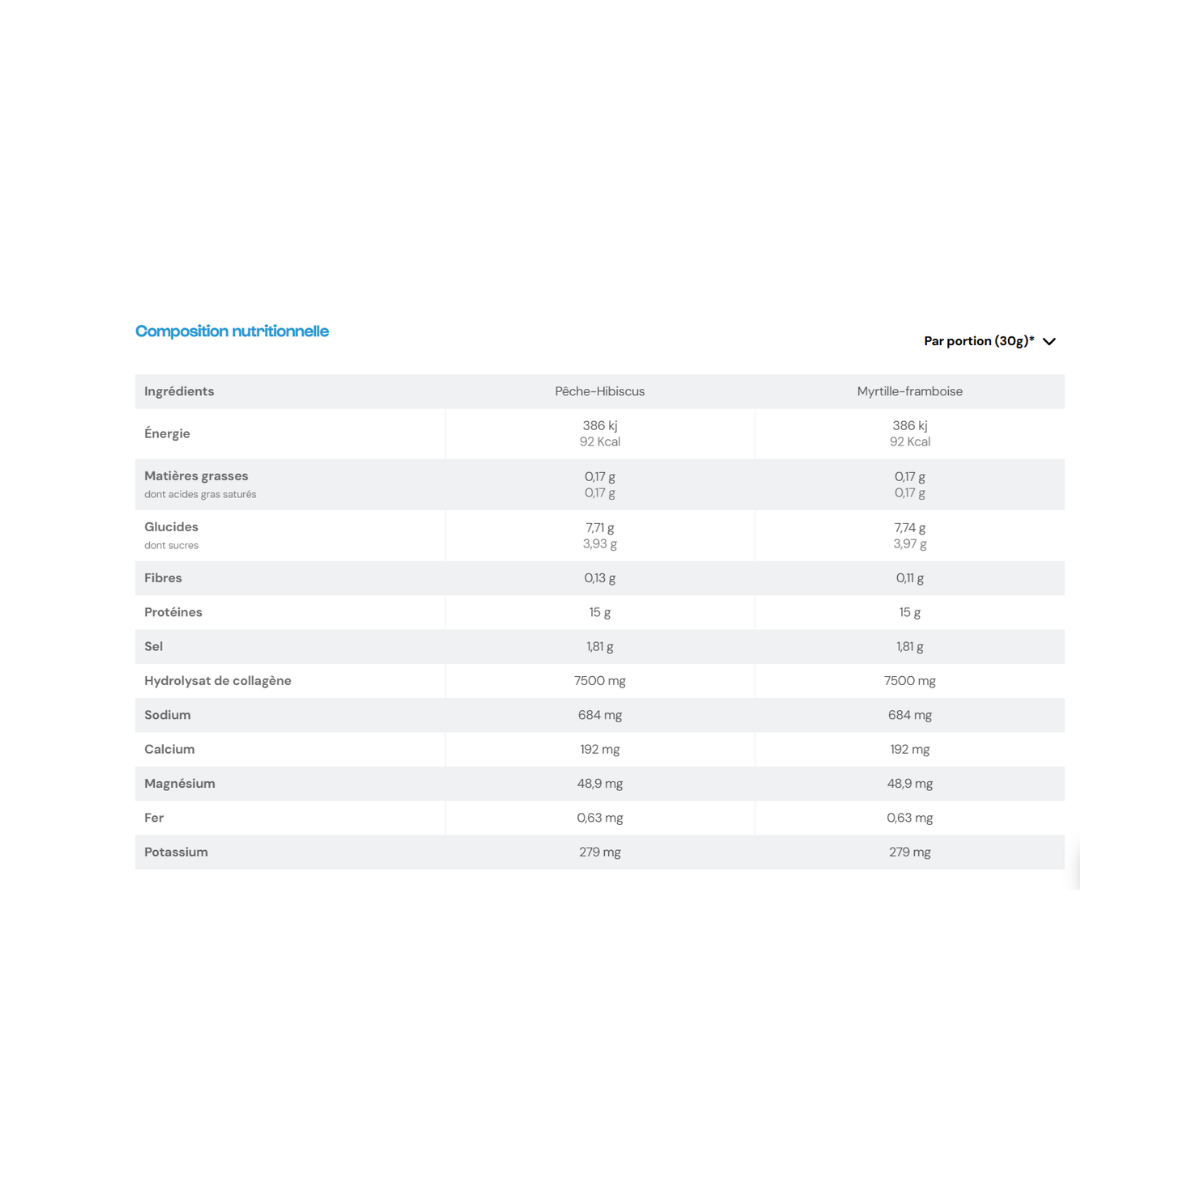Click the Énergie row label

167,433
